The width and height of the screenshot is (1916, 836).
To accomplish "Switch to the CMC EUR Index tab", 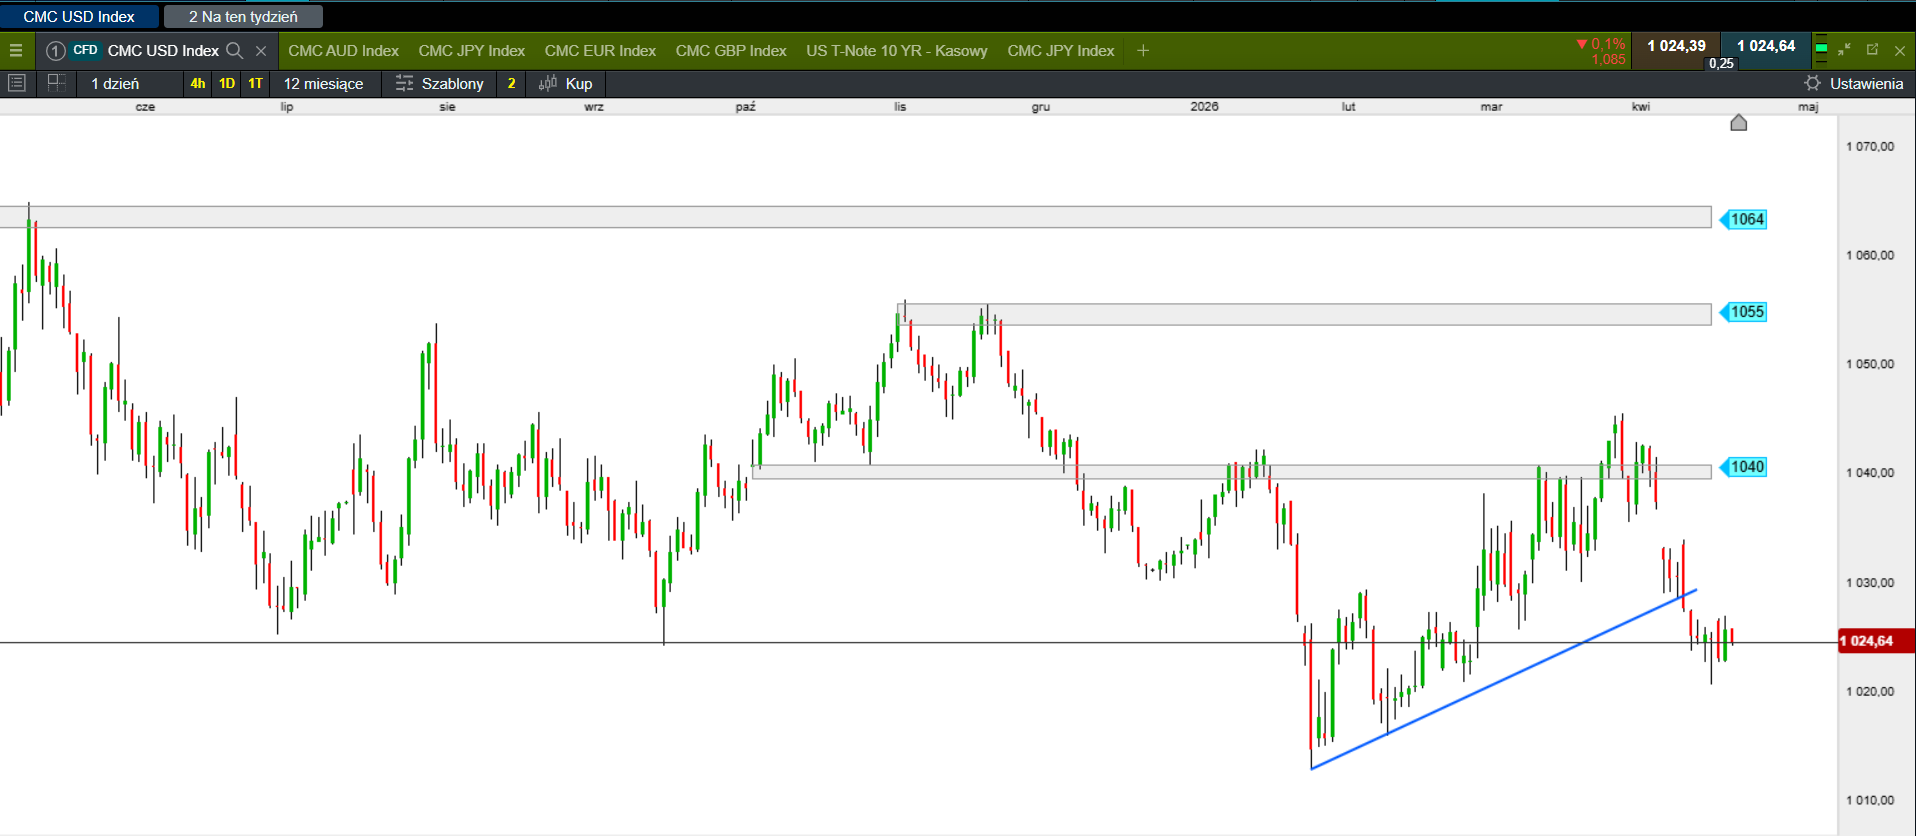I will pyautogui.click(x=600, y=50).
